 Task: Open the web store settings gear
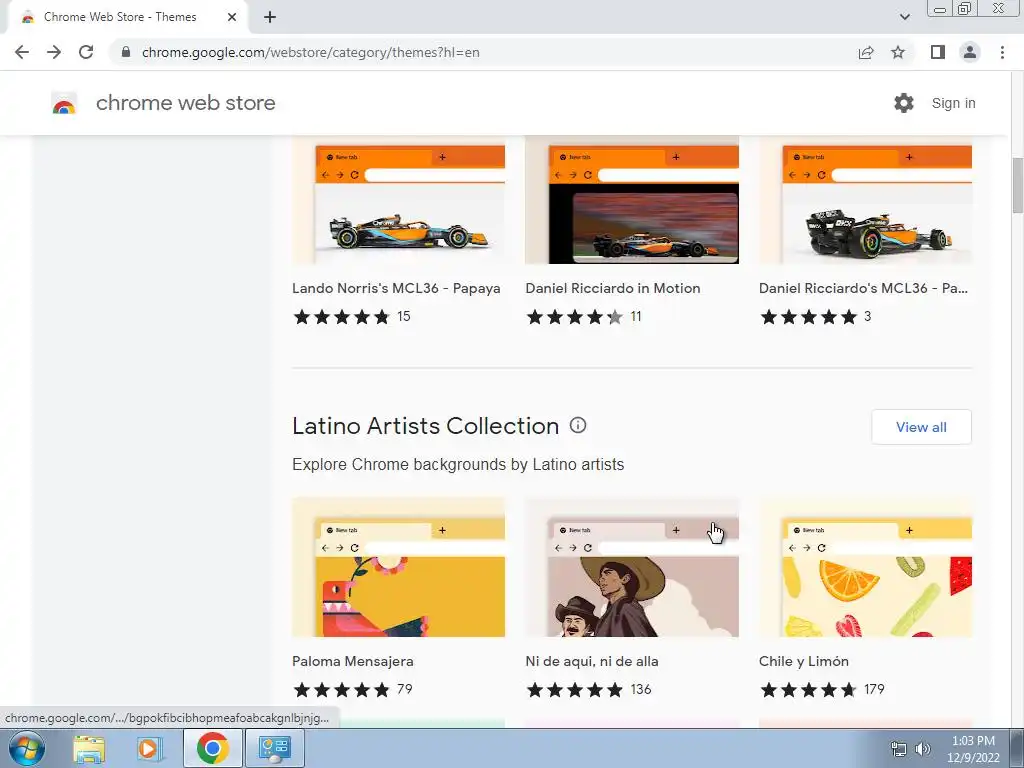click(x=904, y=103)
